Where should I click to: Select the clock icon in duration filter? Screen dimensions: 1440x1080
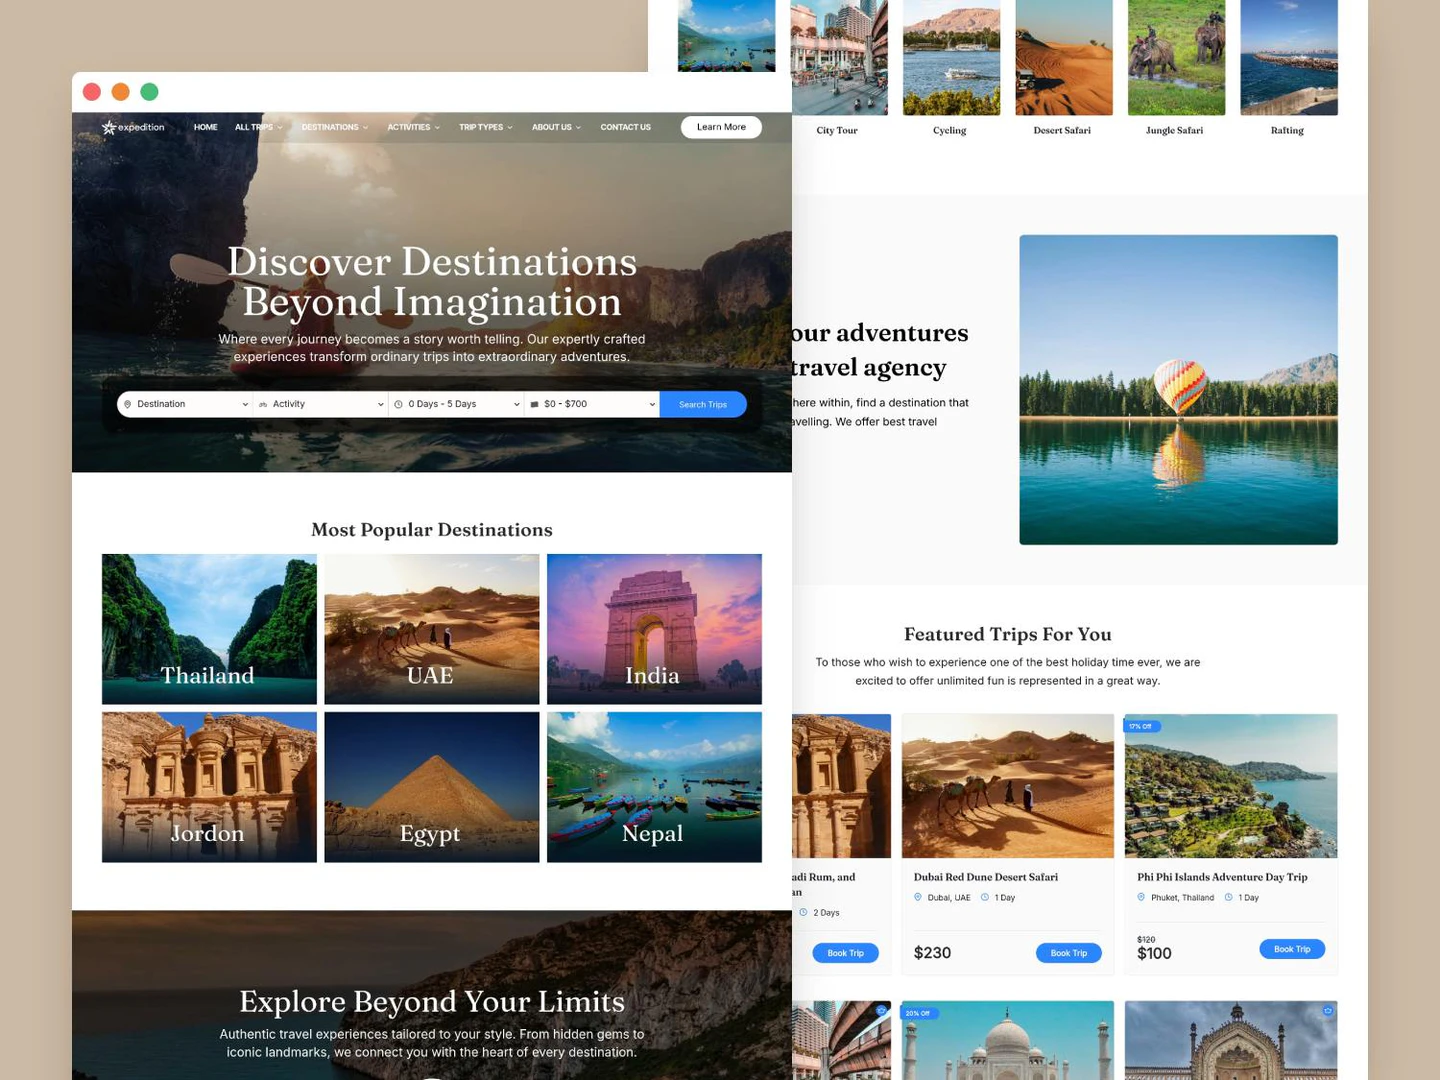pos(399,404)
